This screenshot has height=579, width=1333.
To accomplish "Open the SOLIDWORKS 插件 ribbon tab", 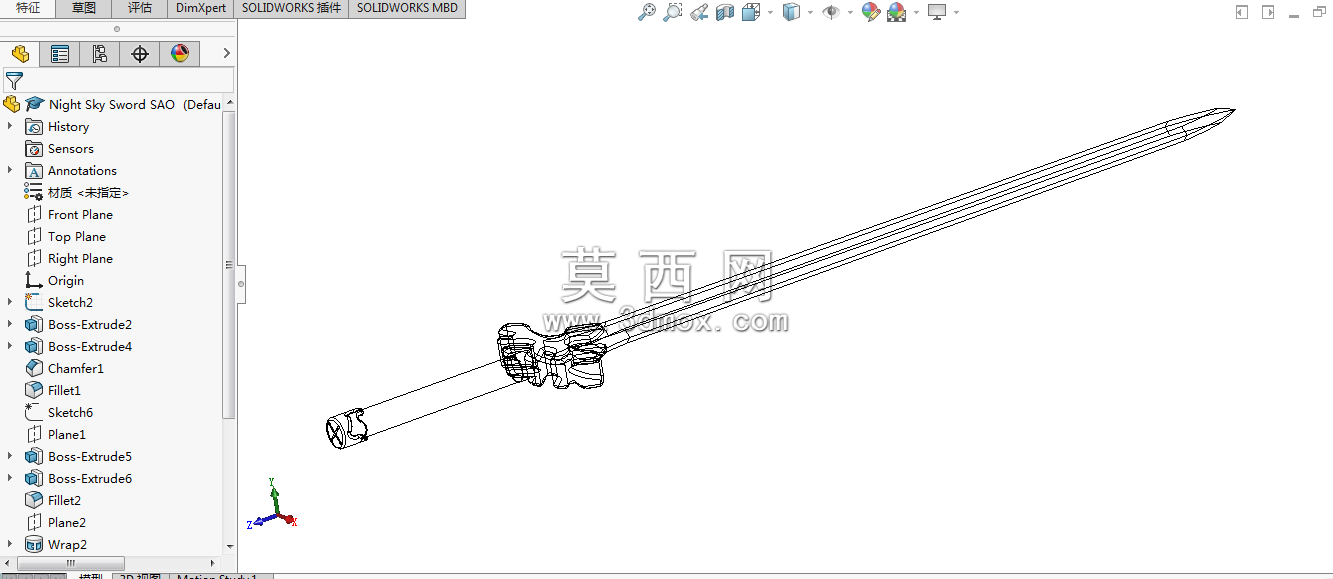I will [x=291, y=8].
